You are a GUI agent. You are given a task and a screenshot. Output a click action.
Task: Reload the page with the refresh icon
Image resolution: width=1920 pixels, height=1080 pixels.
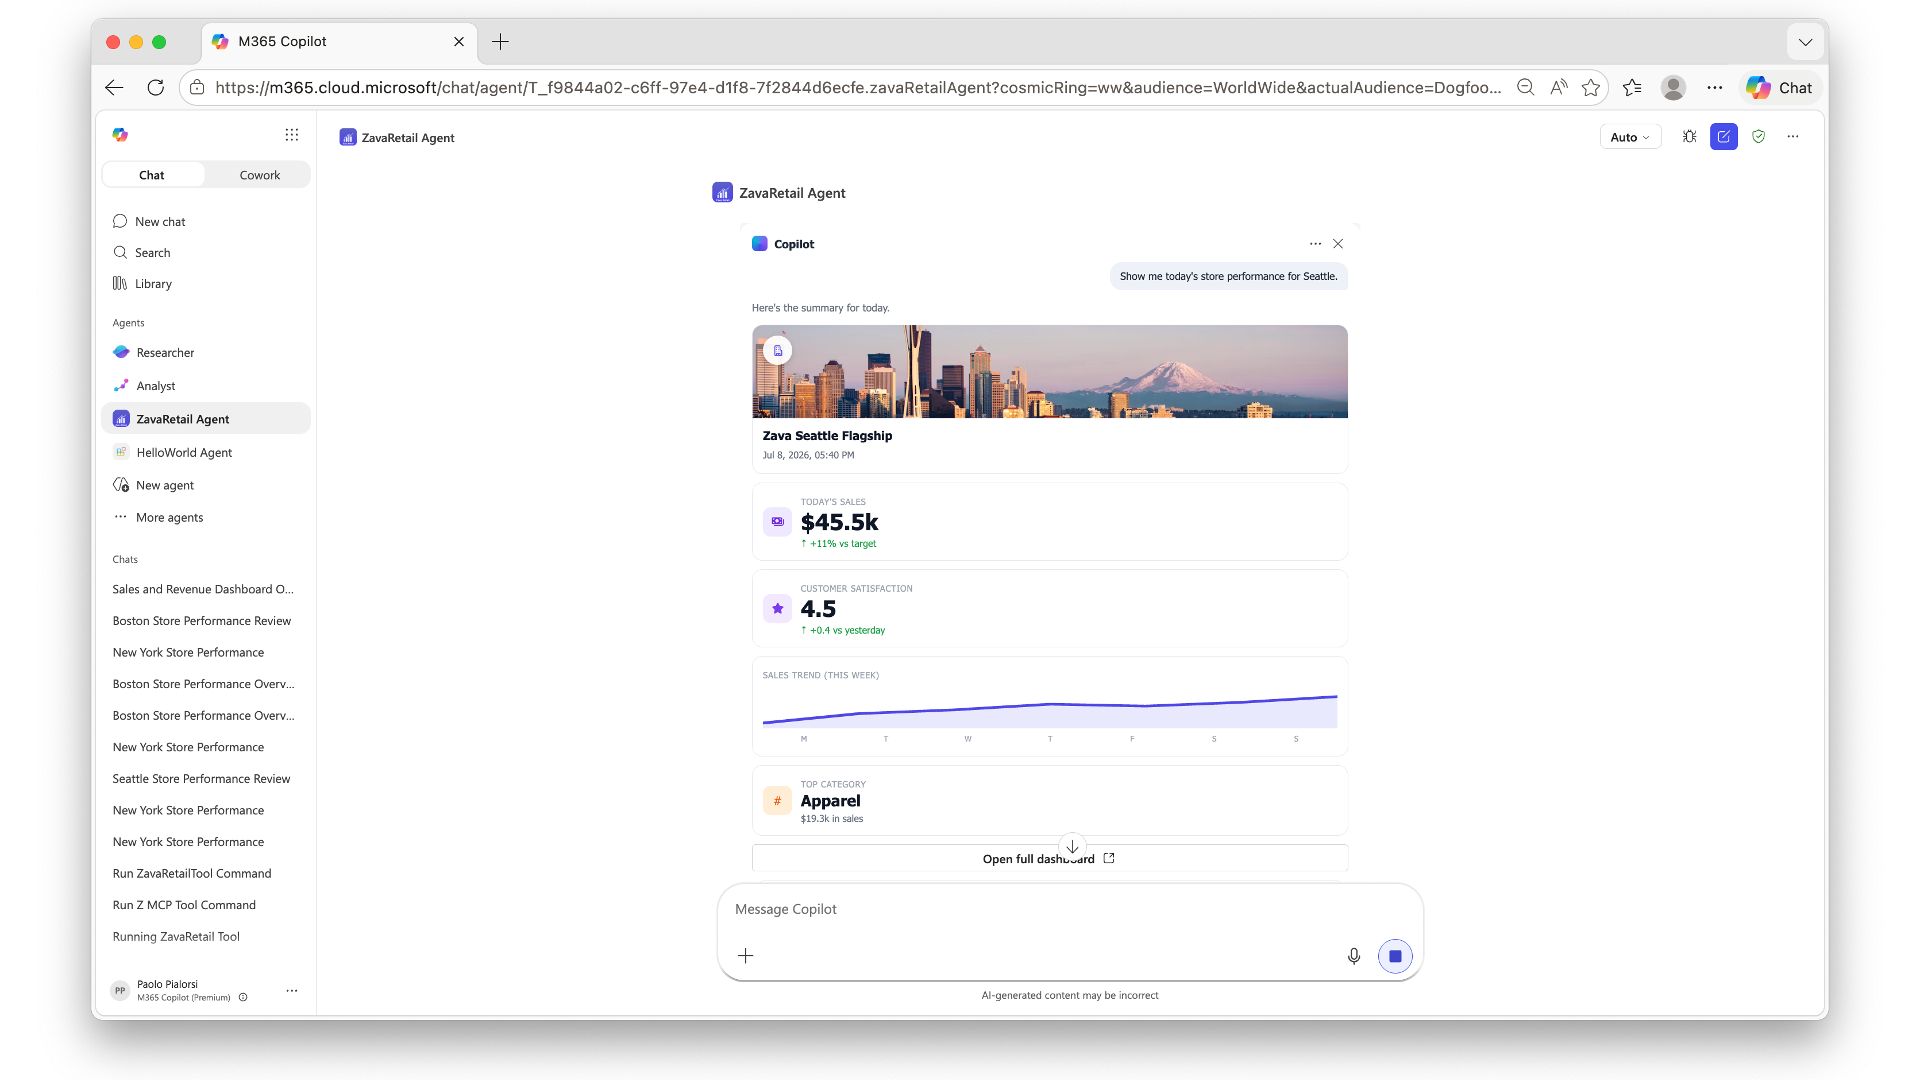(x=155, y=88)
